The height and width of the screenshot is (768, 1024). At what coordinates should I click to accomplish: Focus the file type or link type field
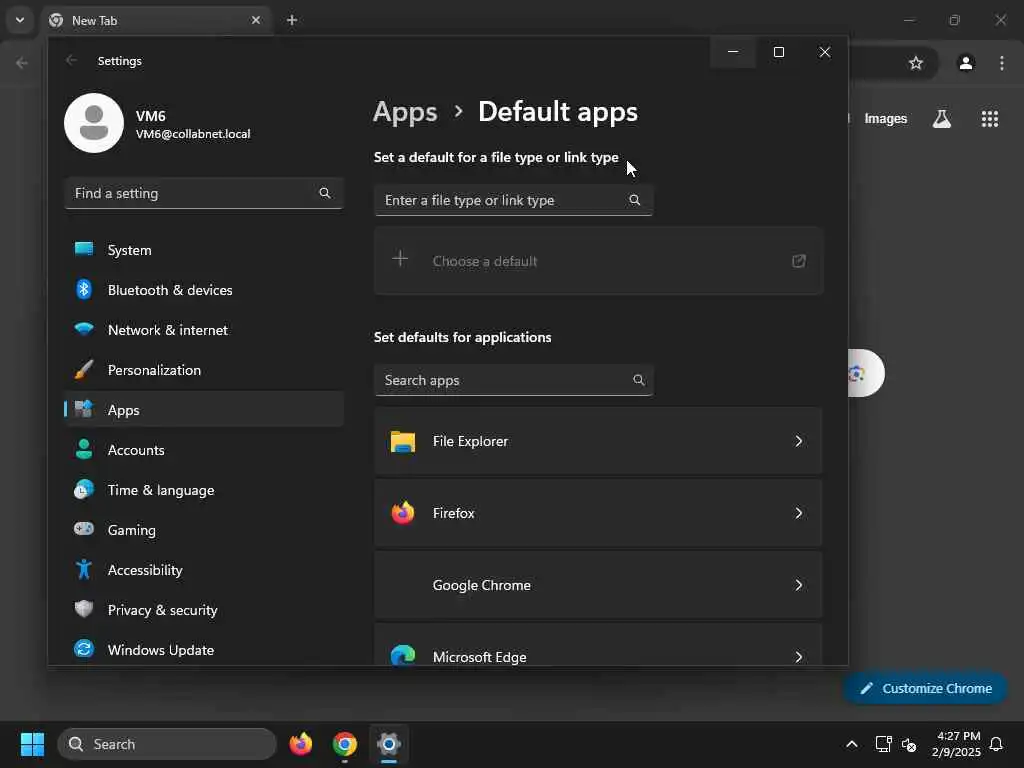click(x=513, y=200)
